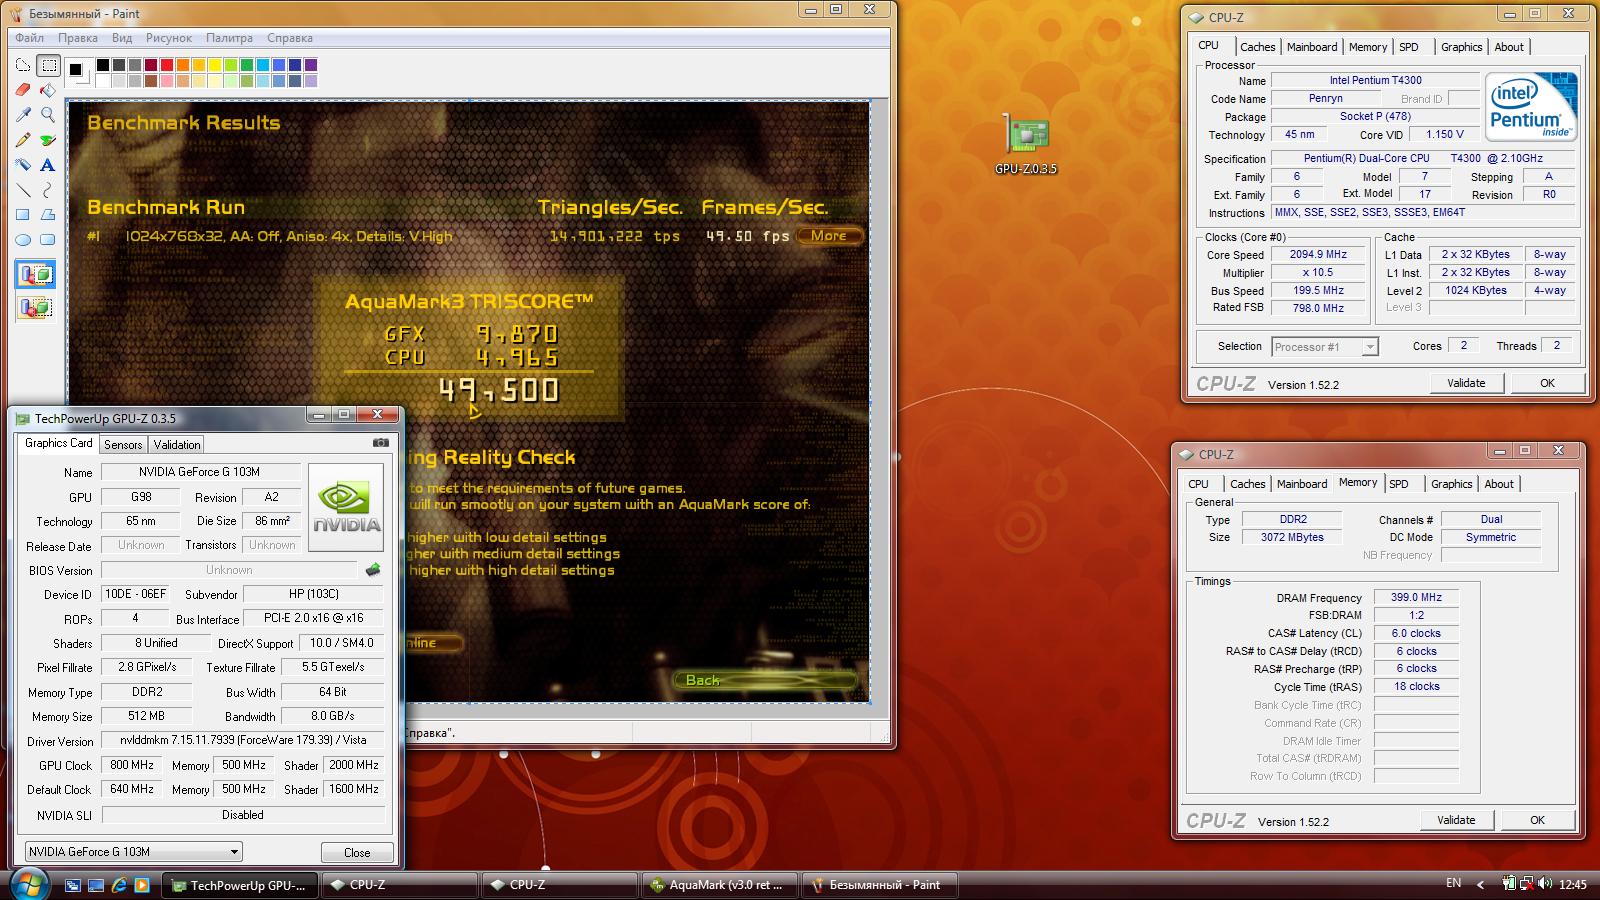Select the rectangular Select tool in Paint

[47, 65]
